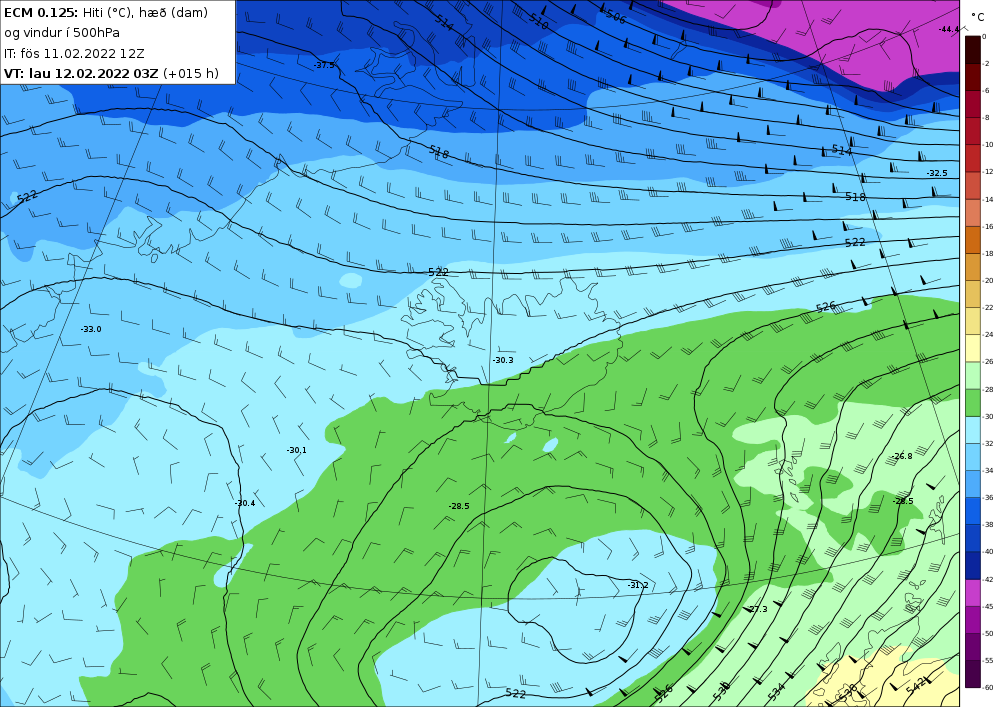
Task: Click the -26.8 temperature label
Action: coord(902,456)
